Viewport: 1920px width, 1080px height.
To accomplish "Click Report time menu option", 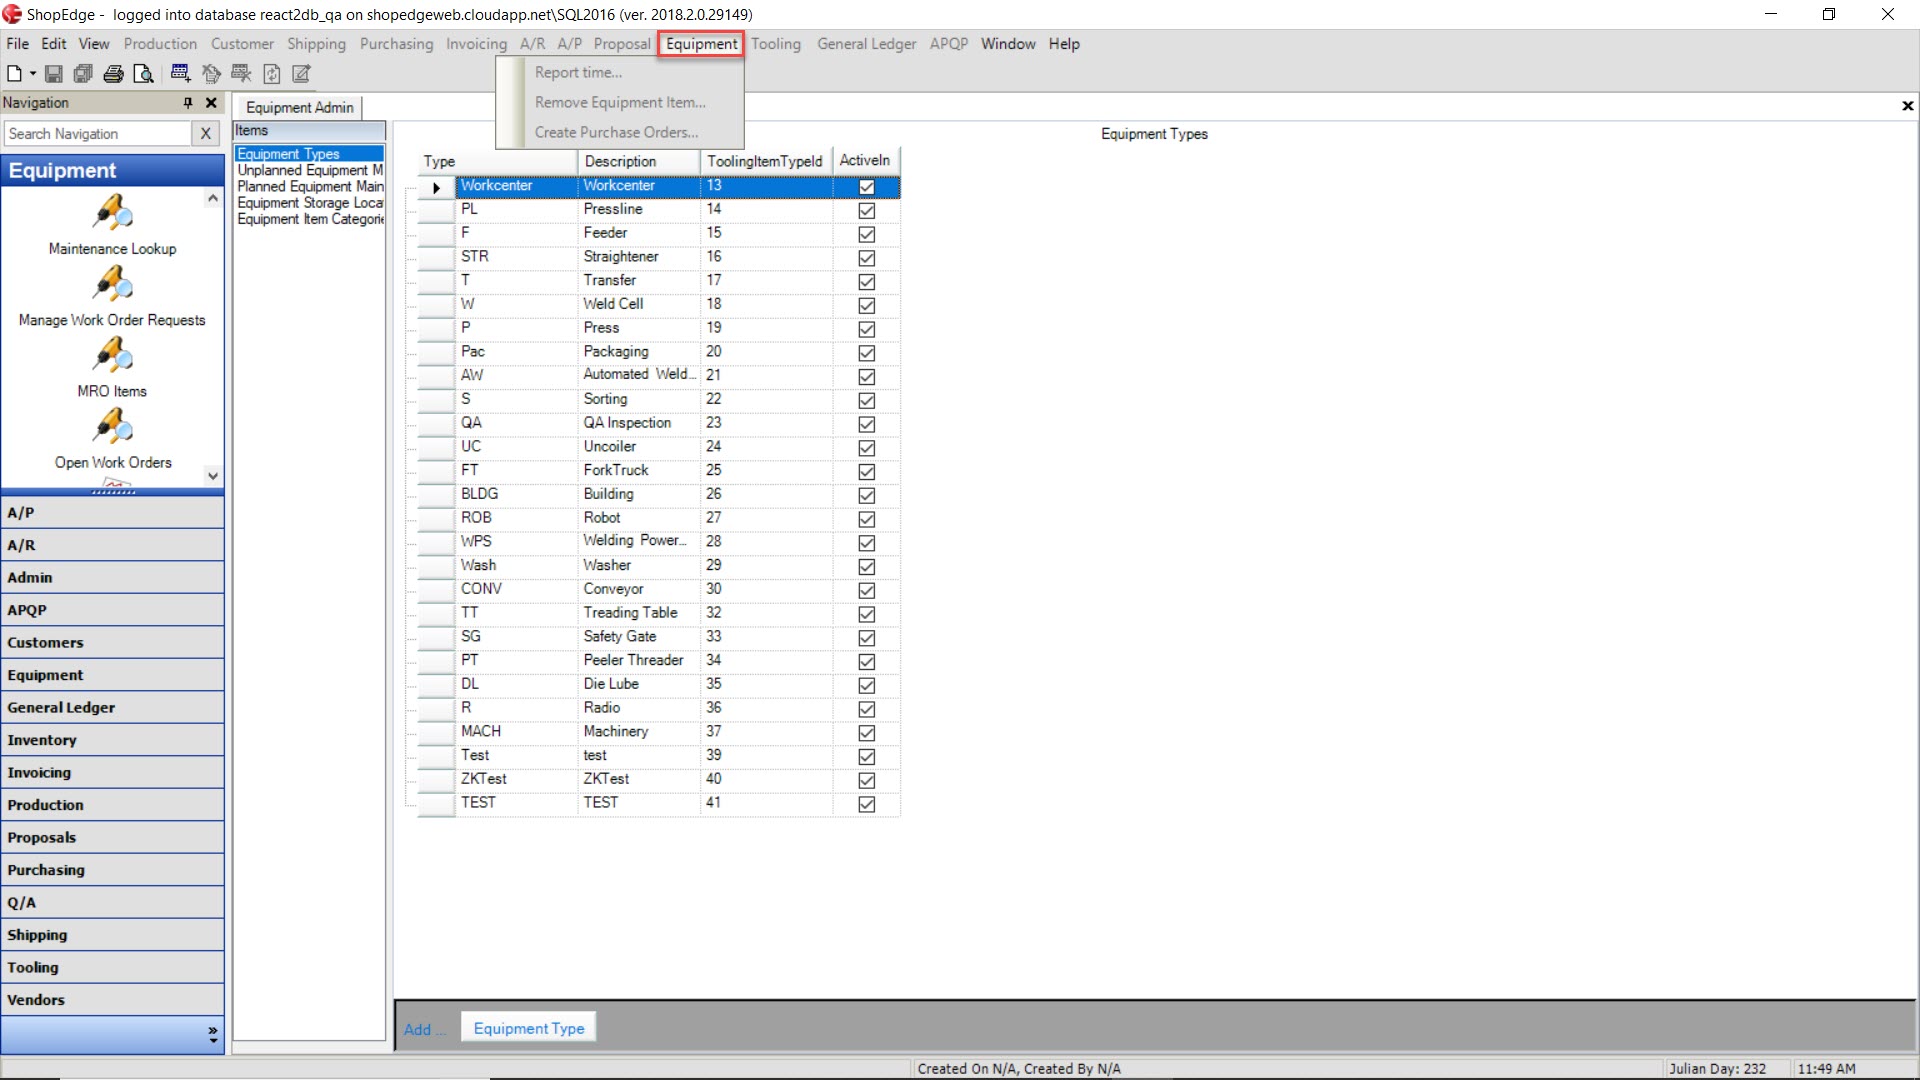I will (x=578, y=71).
